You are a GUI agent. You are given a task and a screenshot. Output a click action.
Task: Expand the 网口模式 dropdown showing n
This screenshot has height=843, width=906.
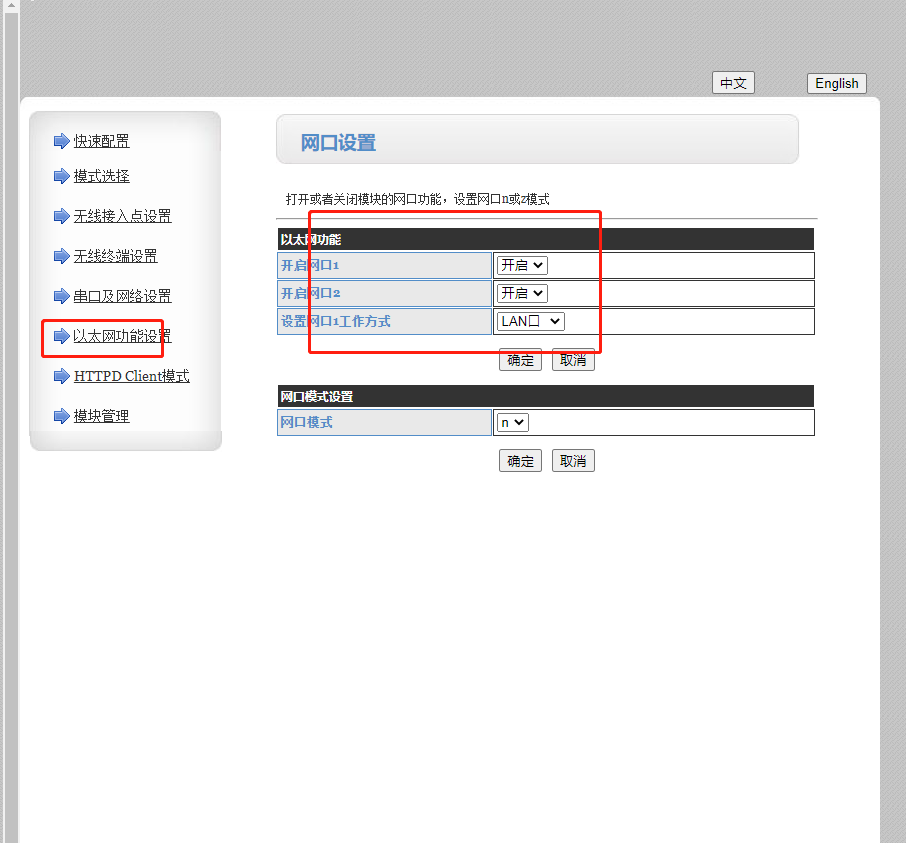tap(512, 423)
